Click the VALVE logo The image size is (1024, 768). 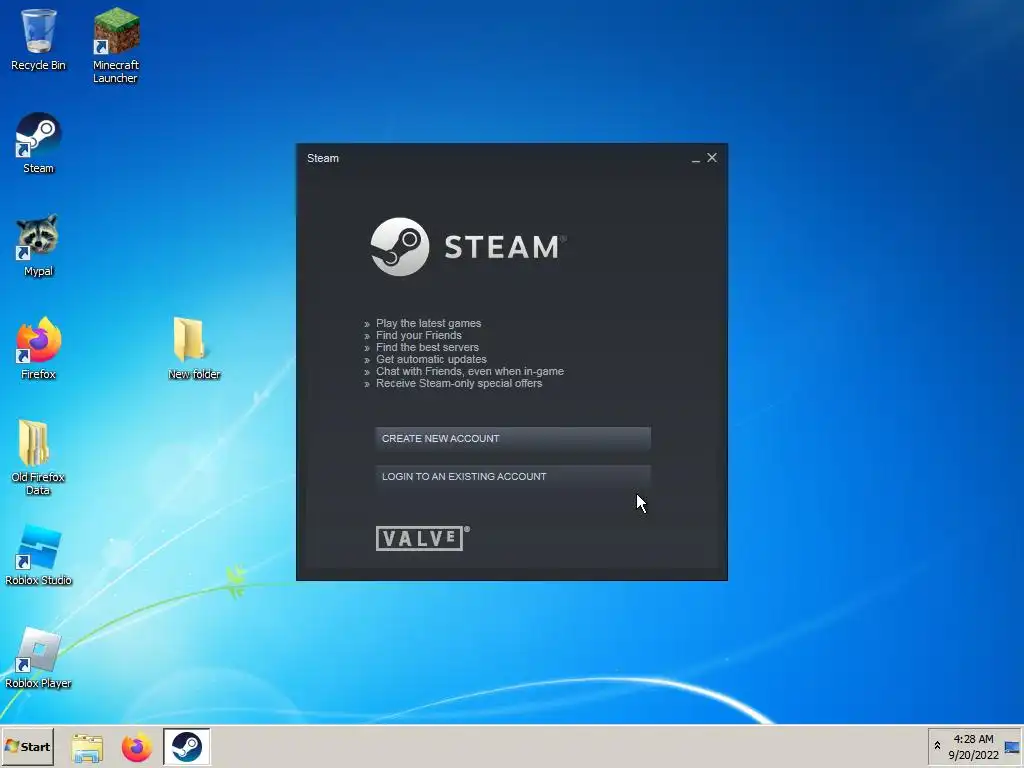pyautogui.click(x=423, y=538)
